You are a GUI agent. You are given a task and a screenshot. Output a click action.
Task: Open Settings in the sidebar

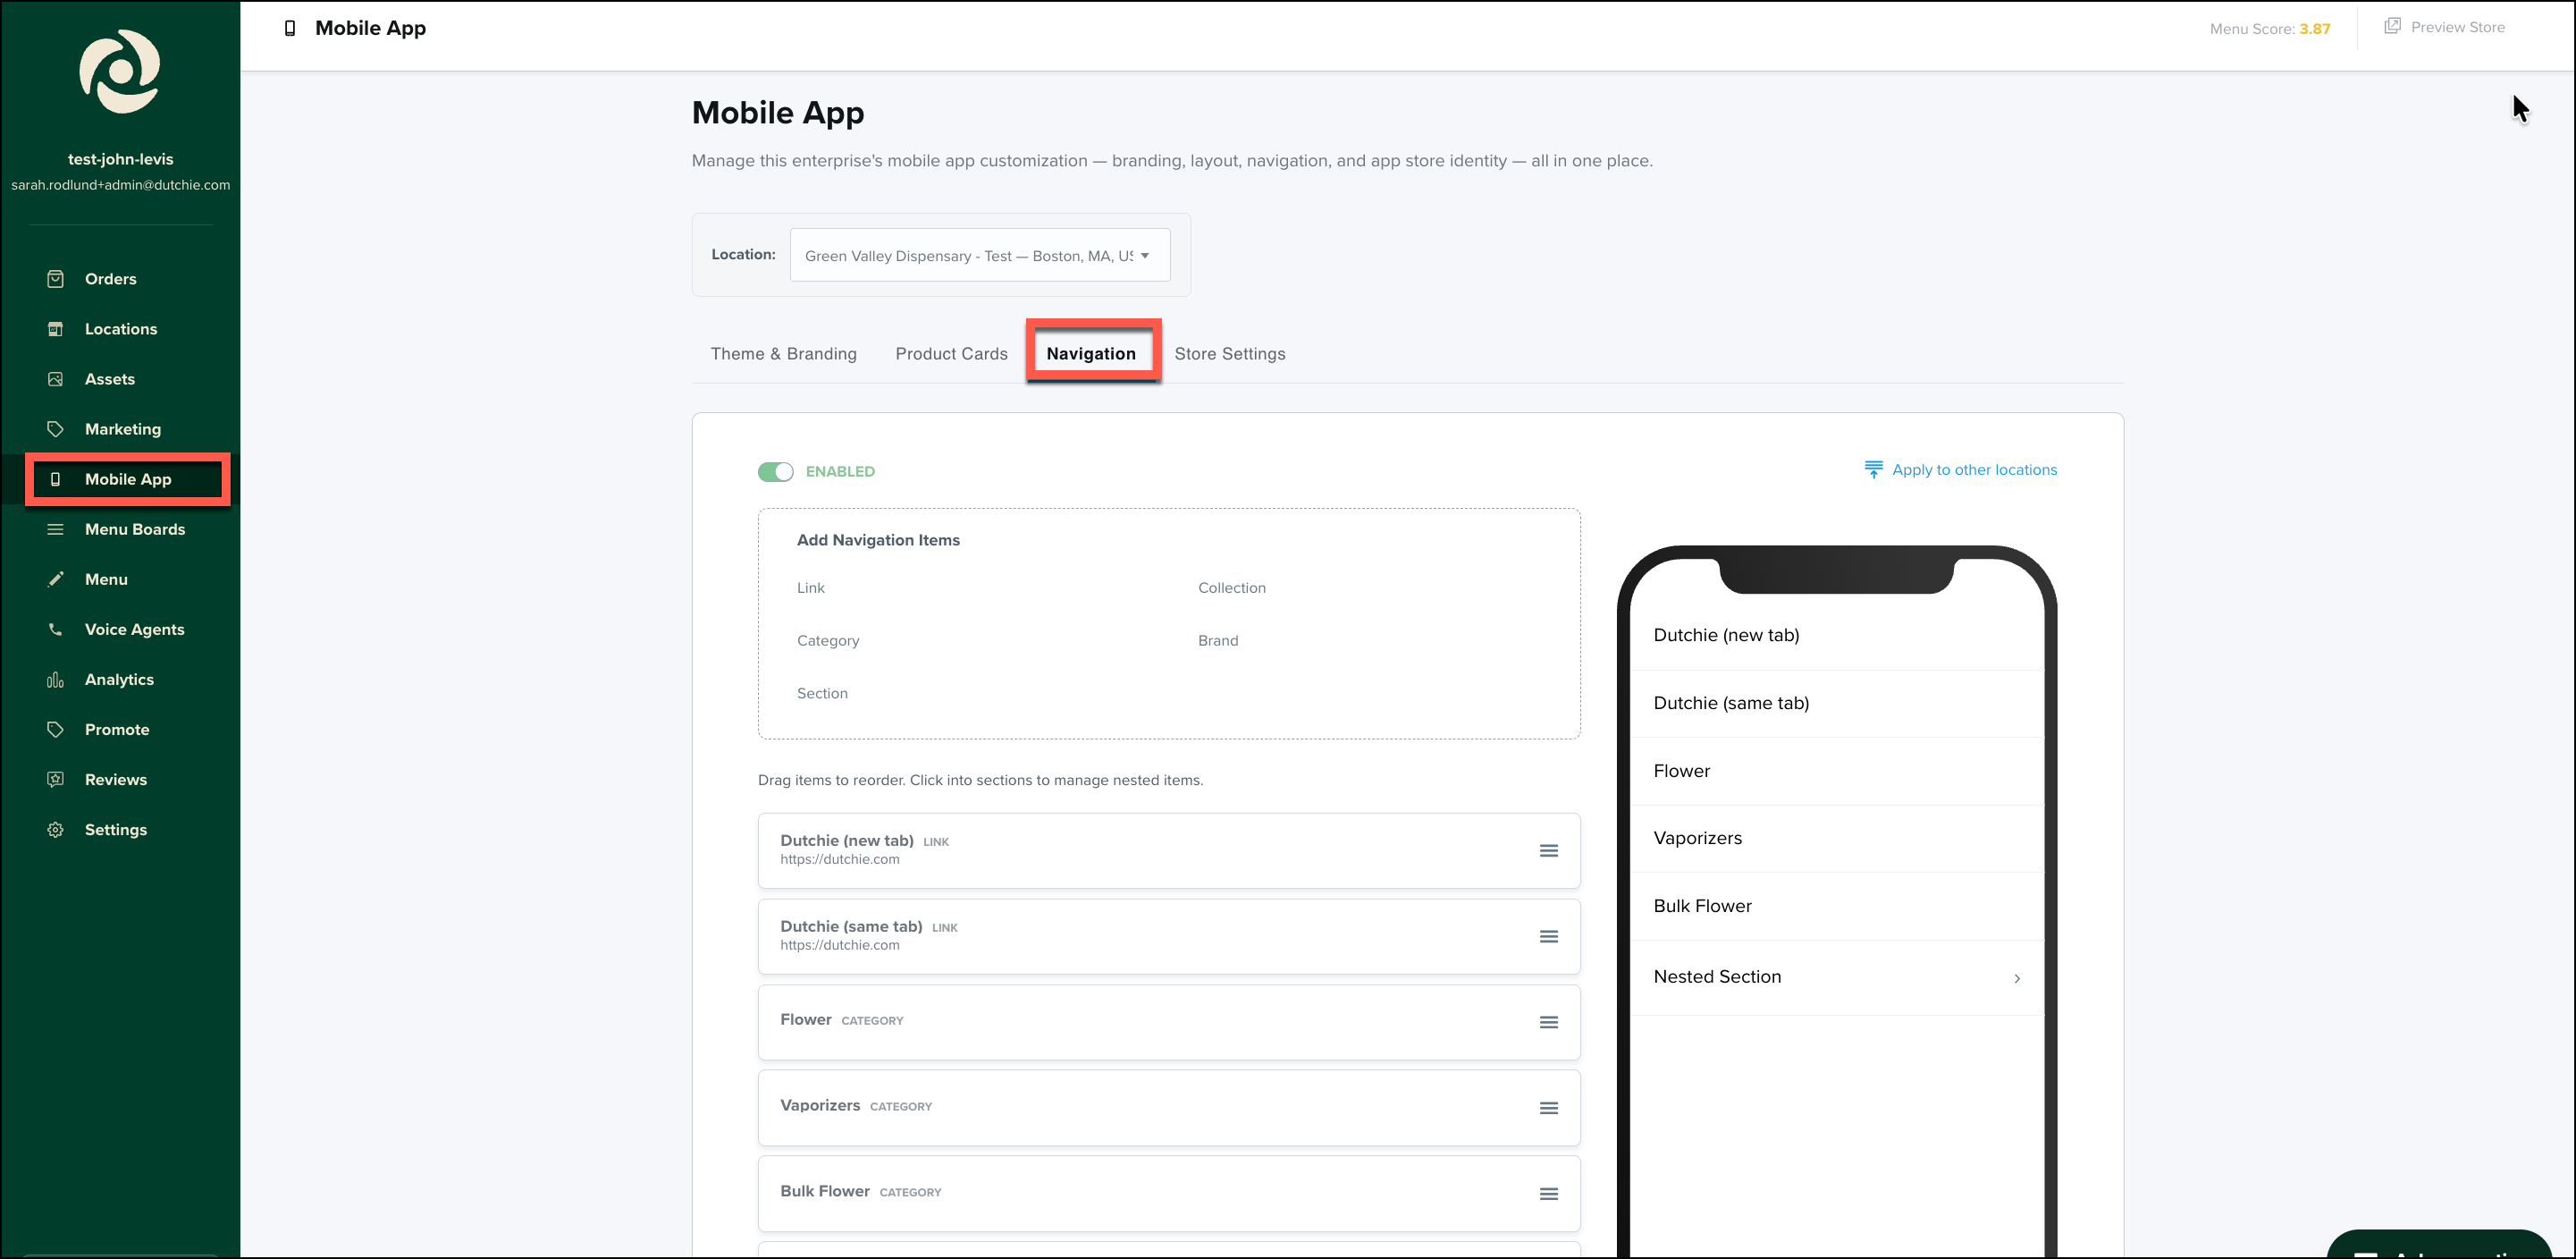(115, 829)
